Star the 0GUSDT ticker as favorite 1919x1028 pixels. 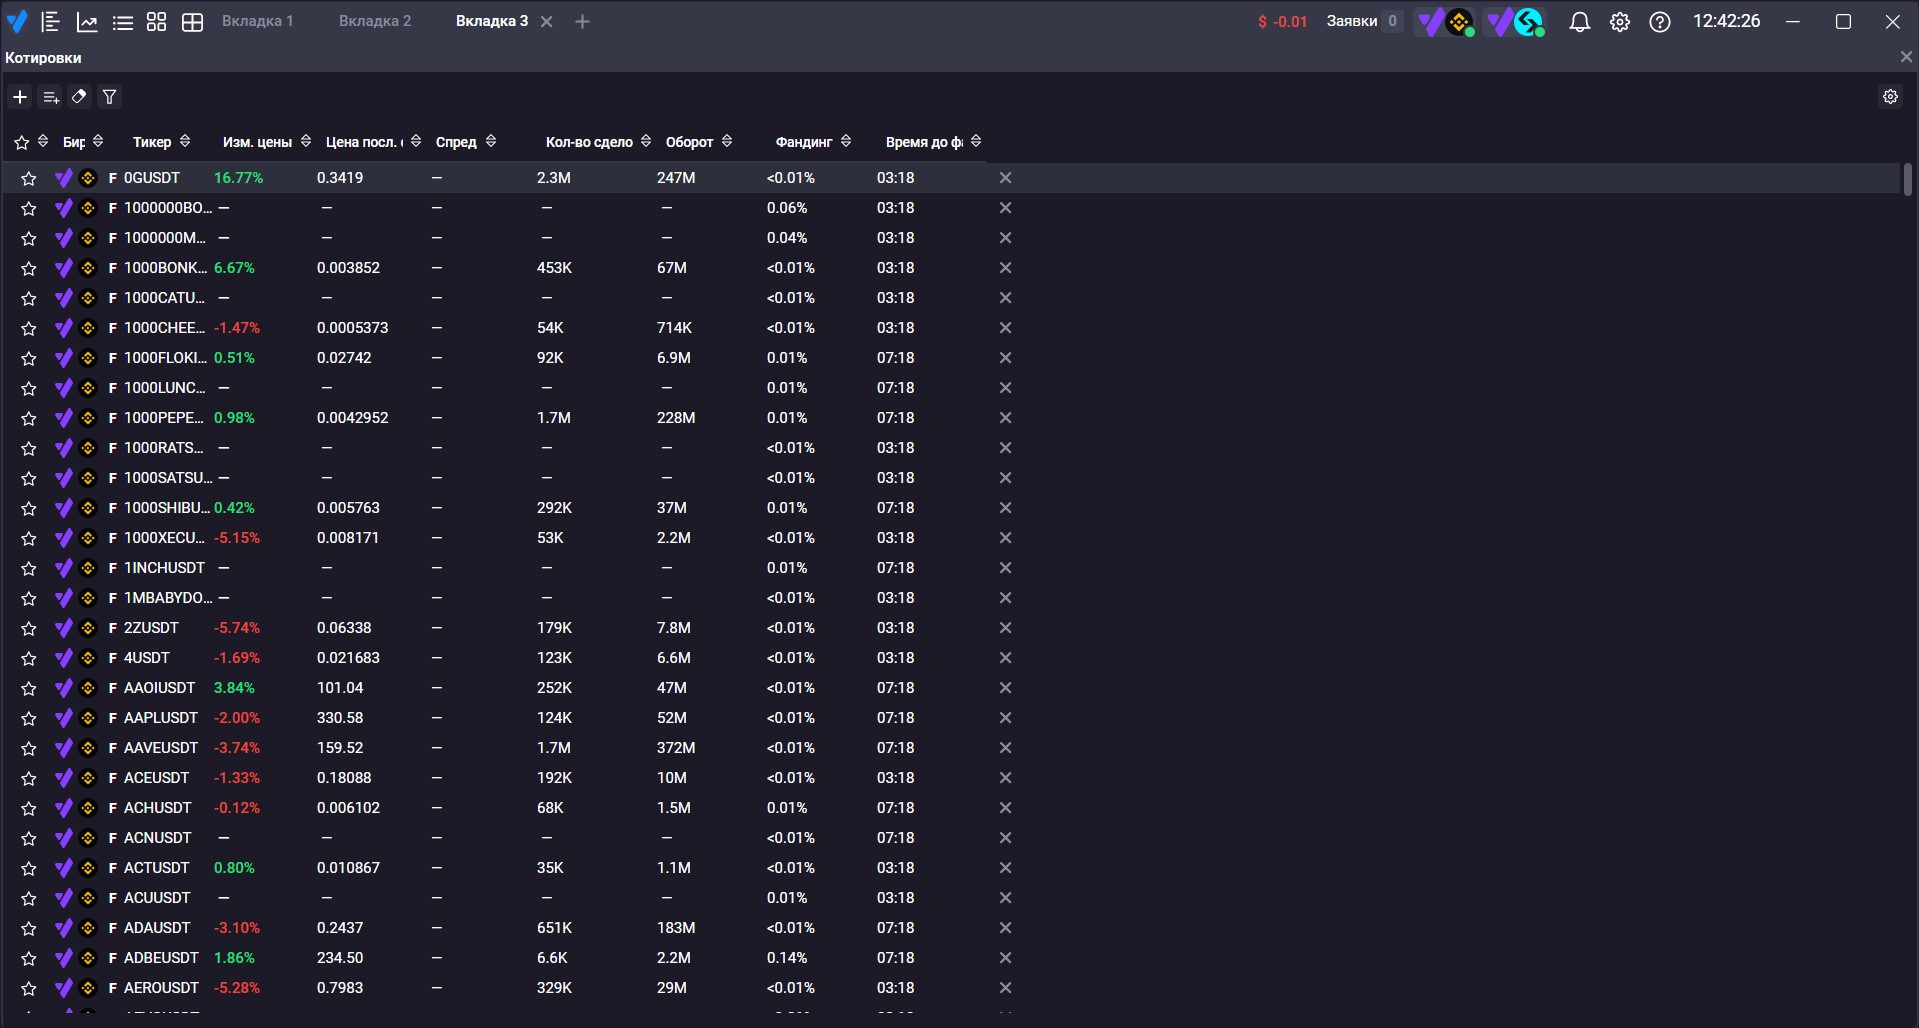tap(28, 178)
